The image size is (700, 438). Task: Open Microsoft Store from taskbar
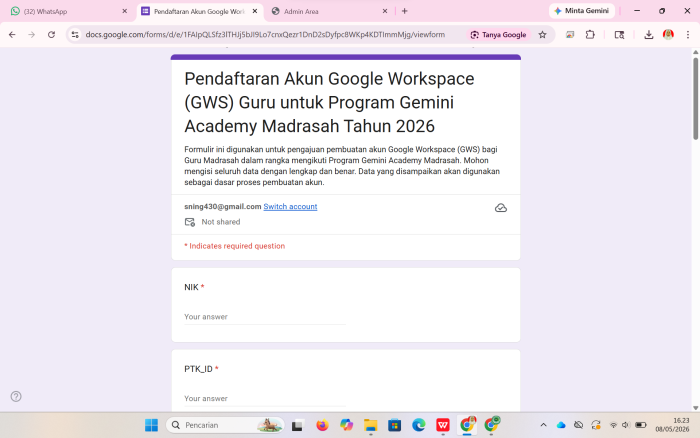click(x=394, y=425)
